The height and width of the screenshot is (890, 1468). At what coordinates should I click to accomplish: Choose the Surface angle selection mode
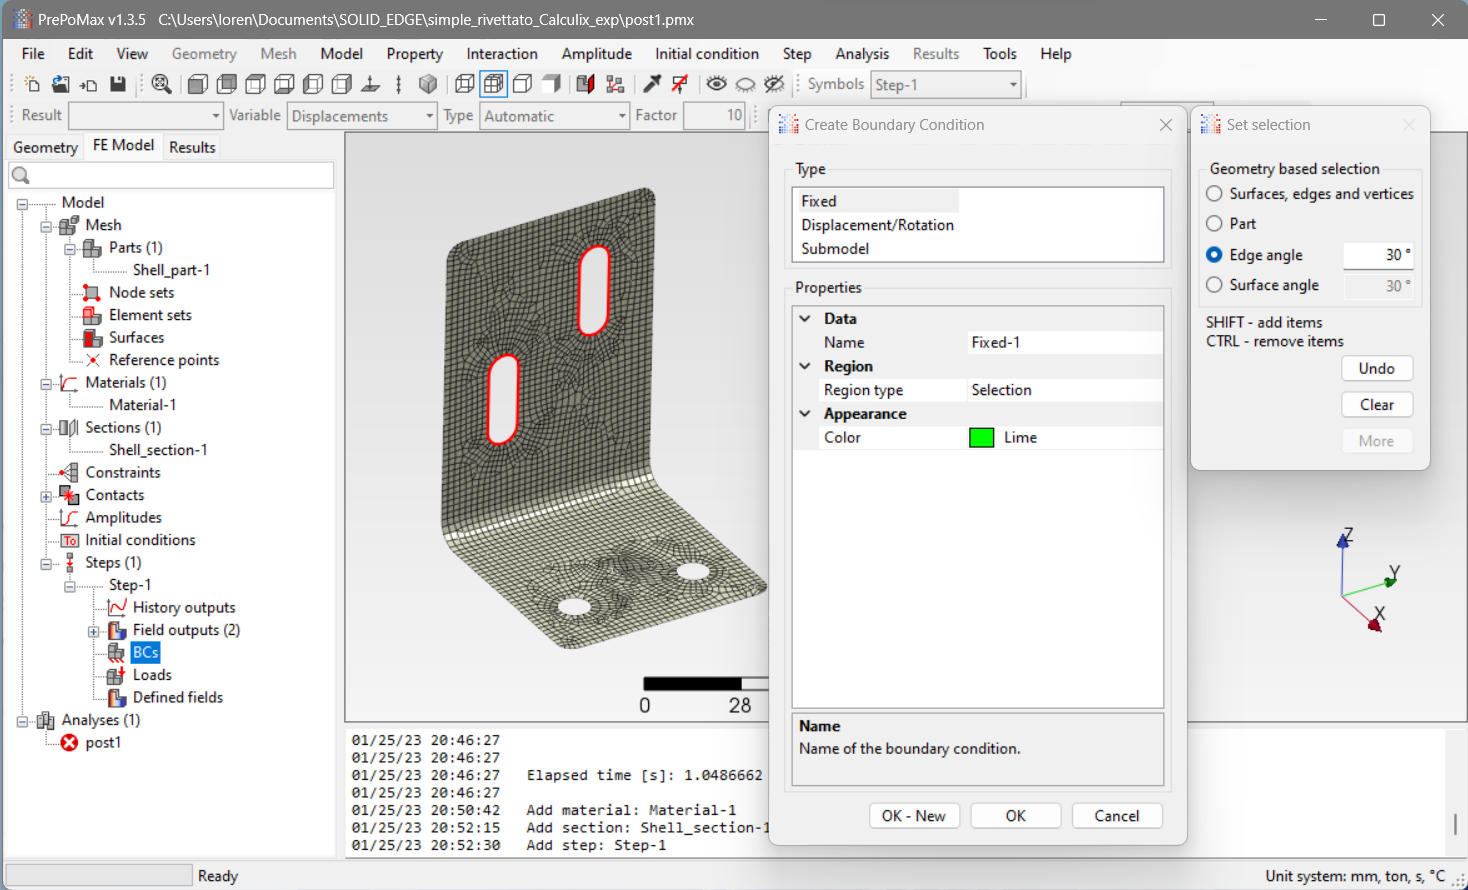(x=1214, y=285)
